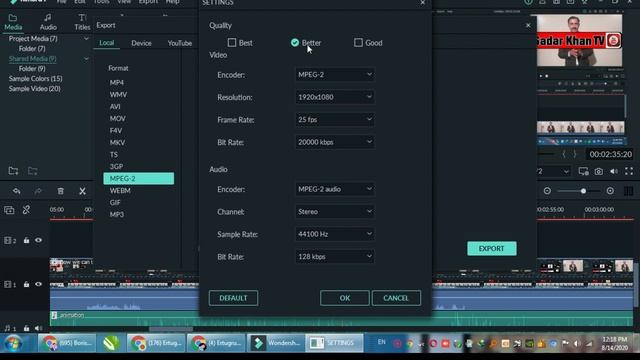Click the trash Delete icon in timeline toolbar
Image resolution: width=640 pixels, height=360 pixels.
[60, 191]
